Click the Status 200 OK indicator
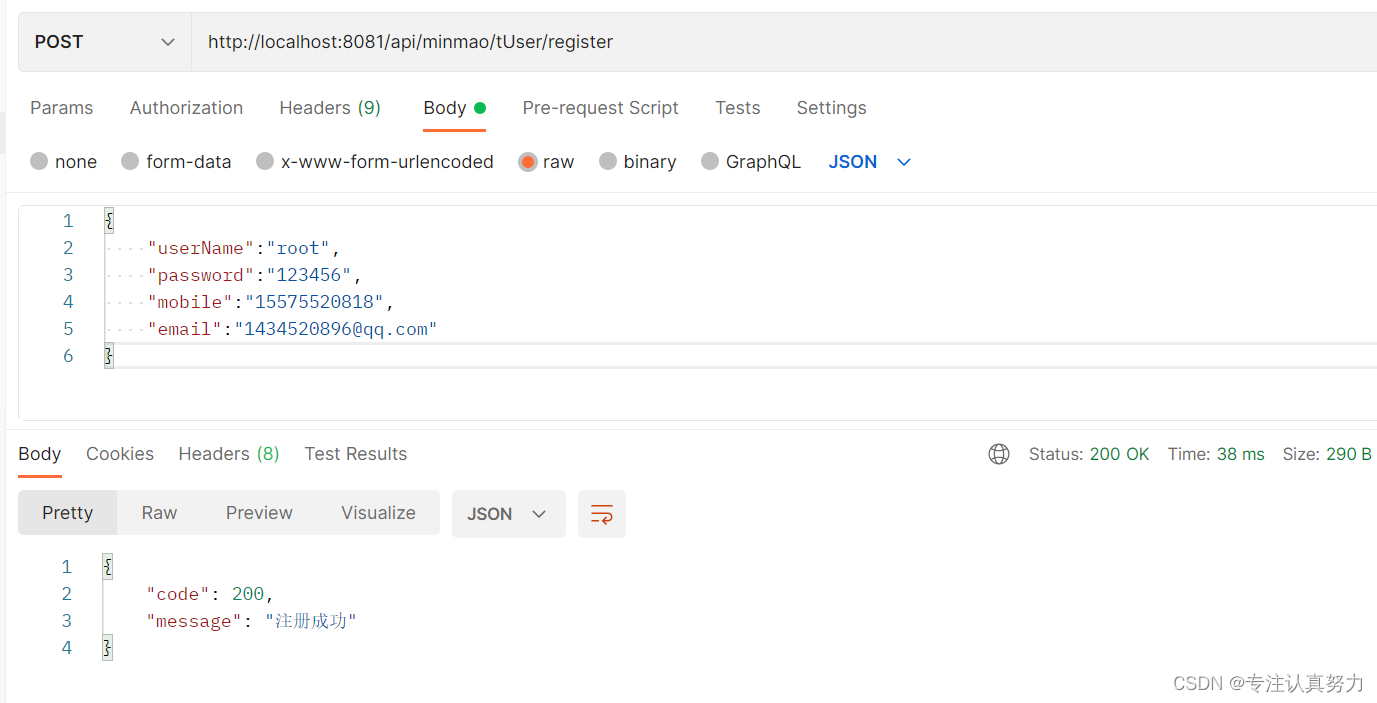 [1089, 454]
